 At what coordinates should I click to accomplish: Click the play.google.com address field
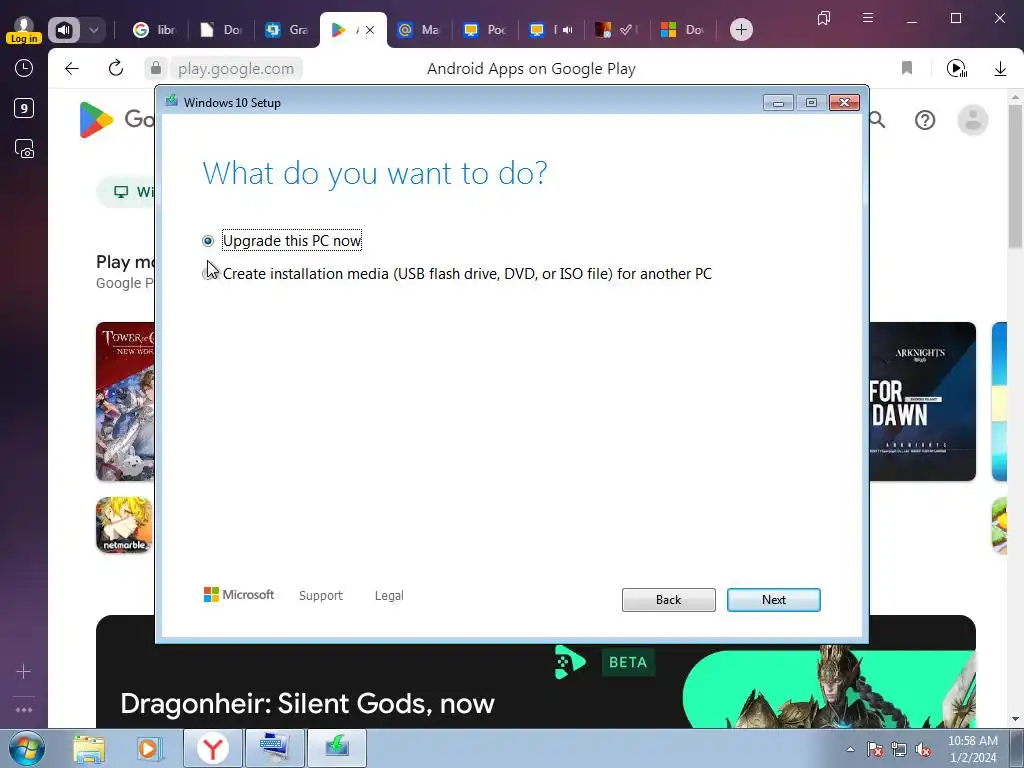(236, 69)
